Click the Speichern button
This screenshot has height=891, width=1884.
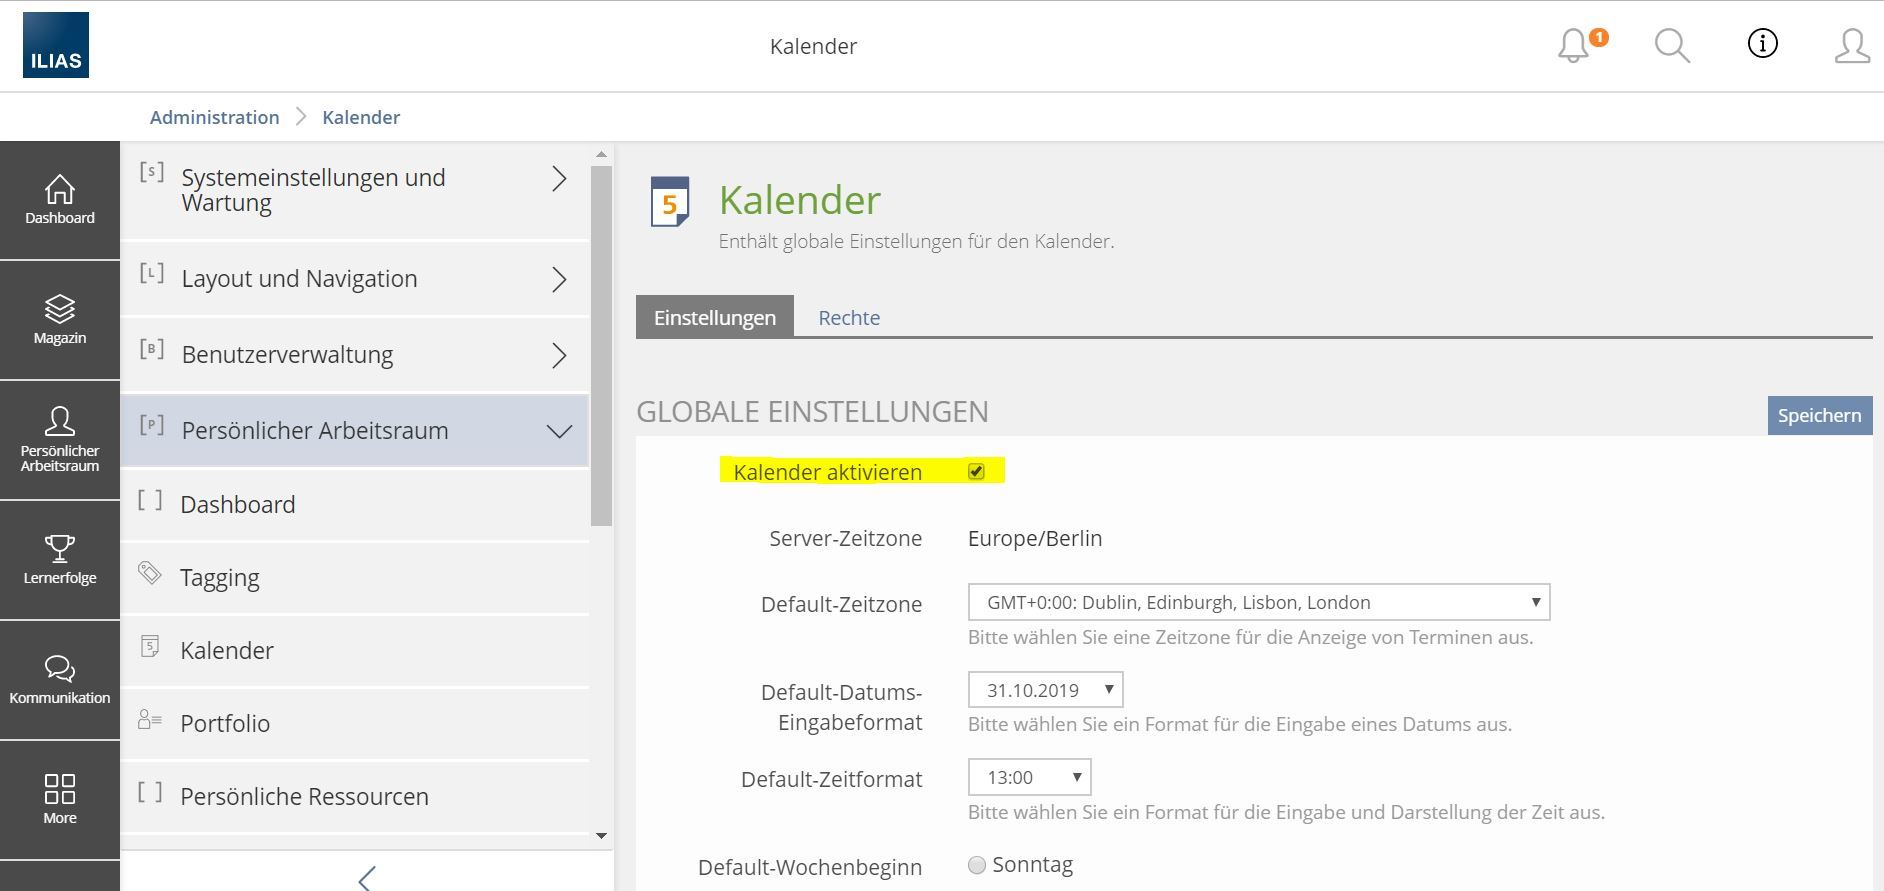pyautogui.click(x=1819, y=416)
